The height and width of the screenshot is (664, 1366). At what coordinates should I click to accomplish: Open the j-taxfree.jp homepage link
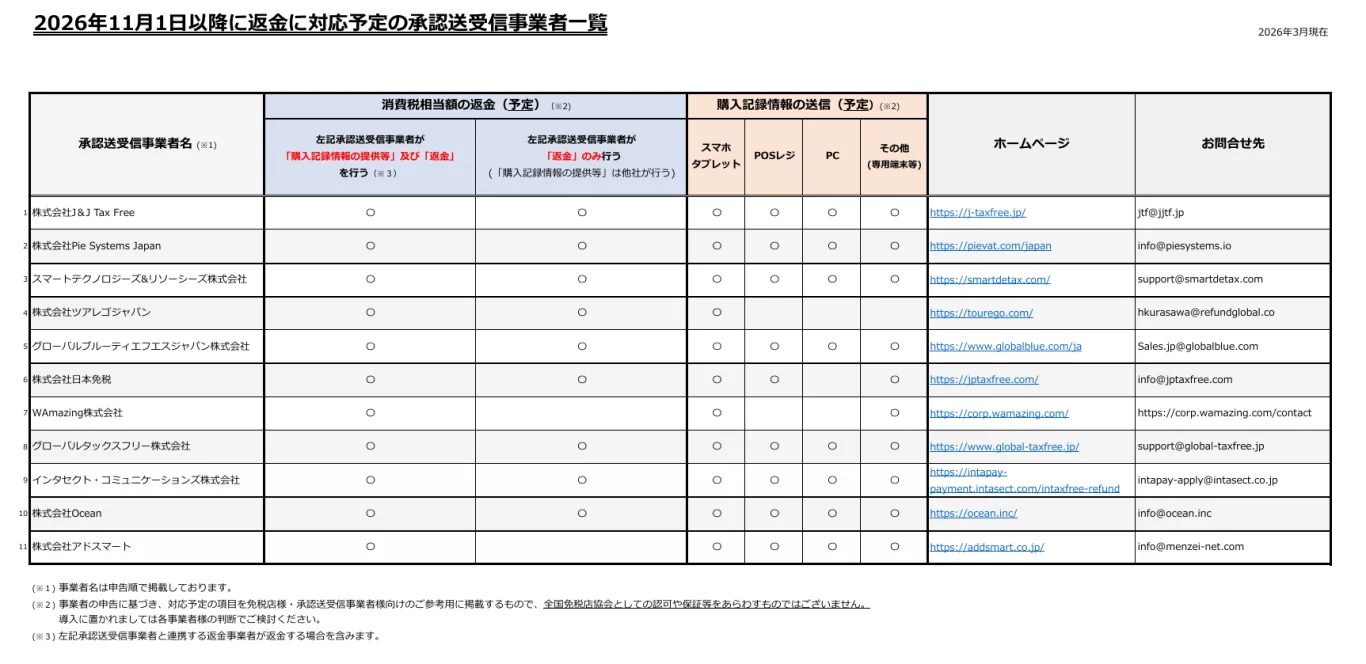(x=977, y=213)
